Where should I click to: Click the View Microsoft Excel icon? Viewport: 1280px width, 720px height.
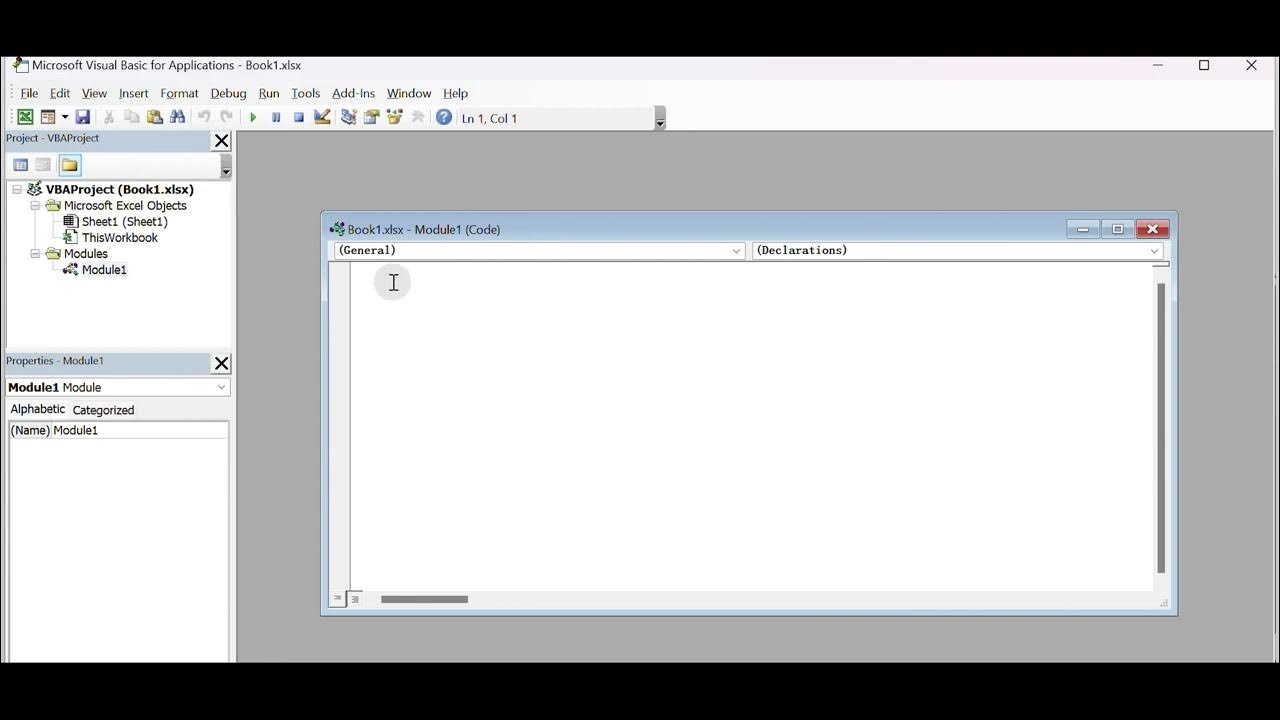click(x=25, y=117)
